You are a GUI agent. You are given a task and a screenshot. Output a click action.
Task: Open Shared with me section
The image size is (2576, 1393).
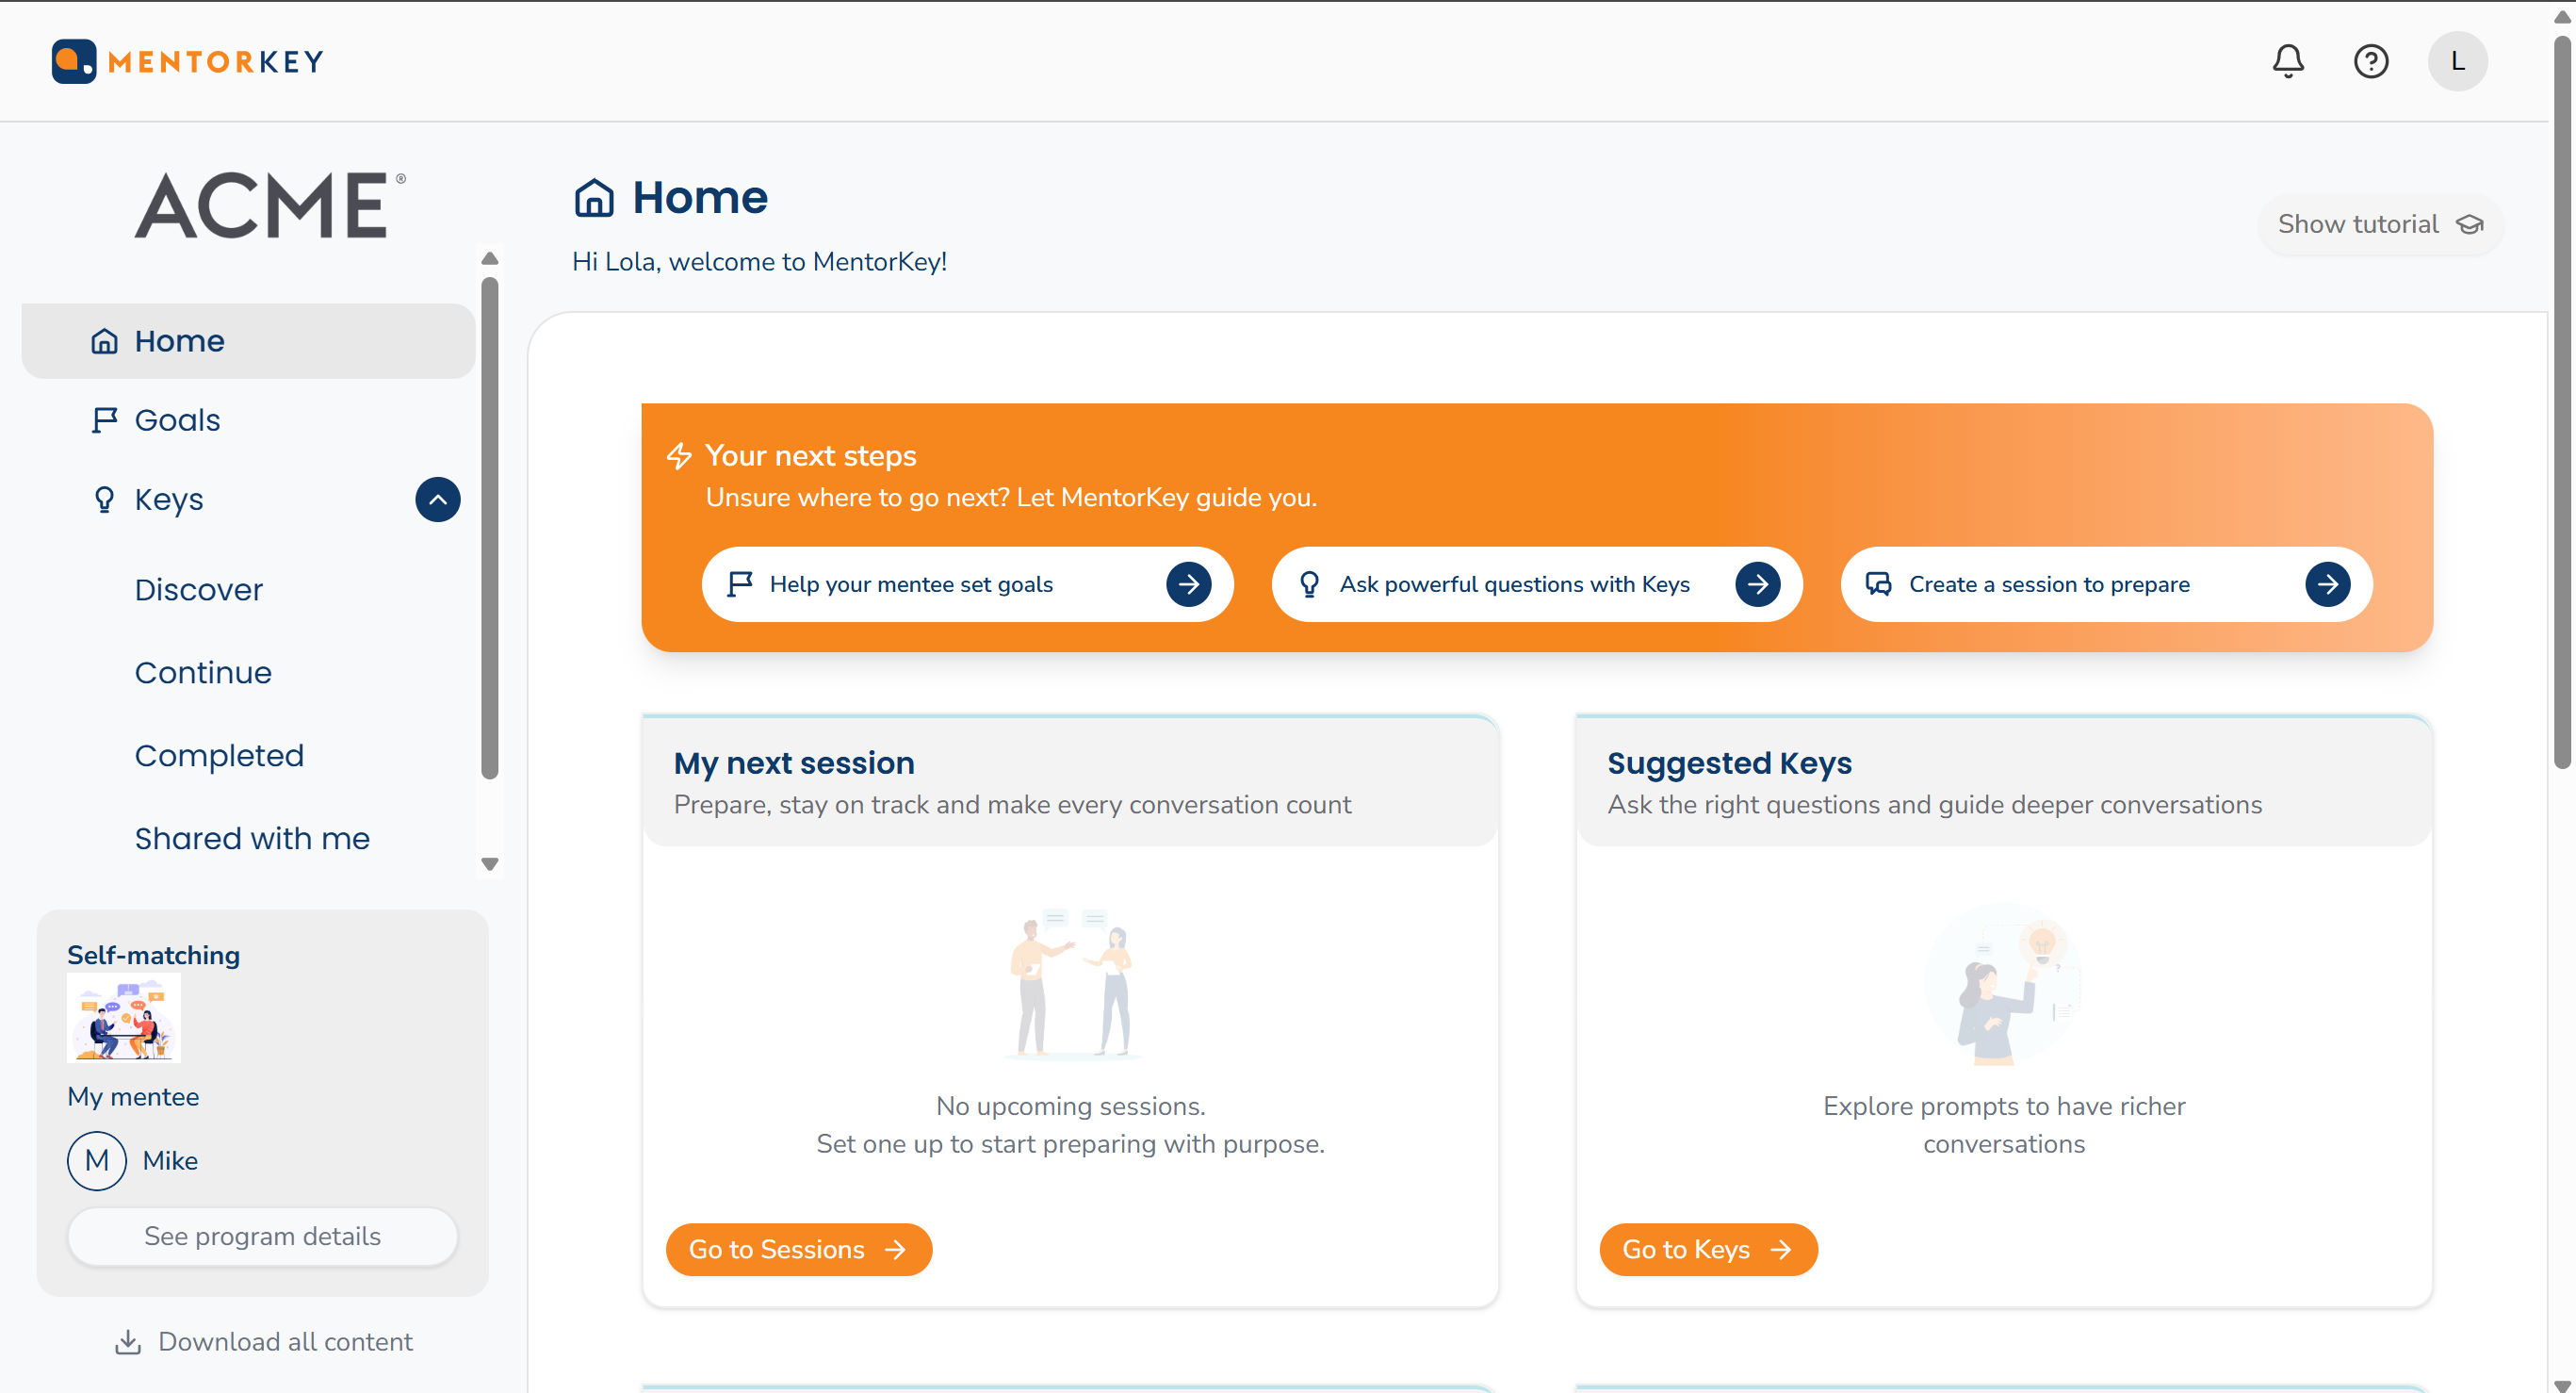point(252,838)
